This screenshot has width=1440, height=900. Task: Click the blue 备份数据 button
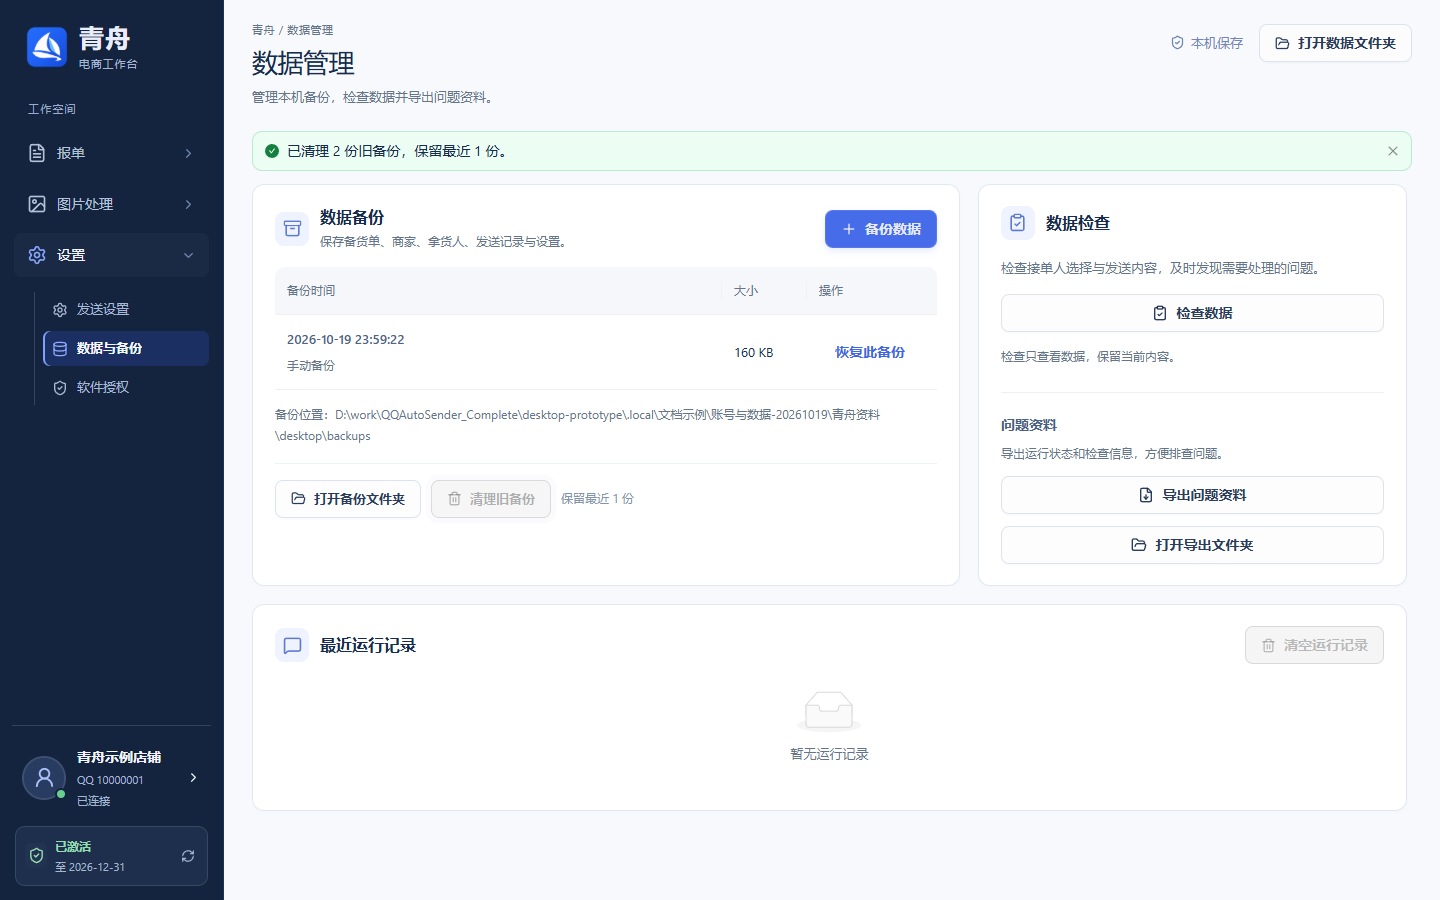click(x=881, y=229)
